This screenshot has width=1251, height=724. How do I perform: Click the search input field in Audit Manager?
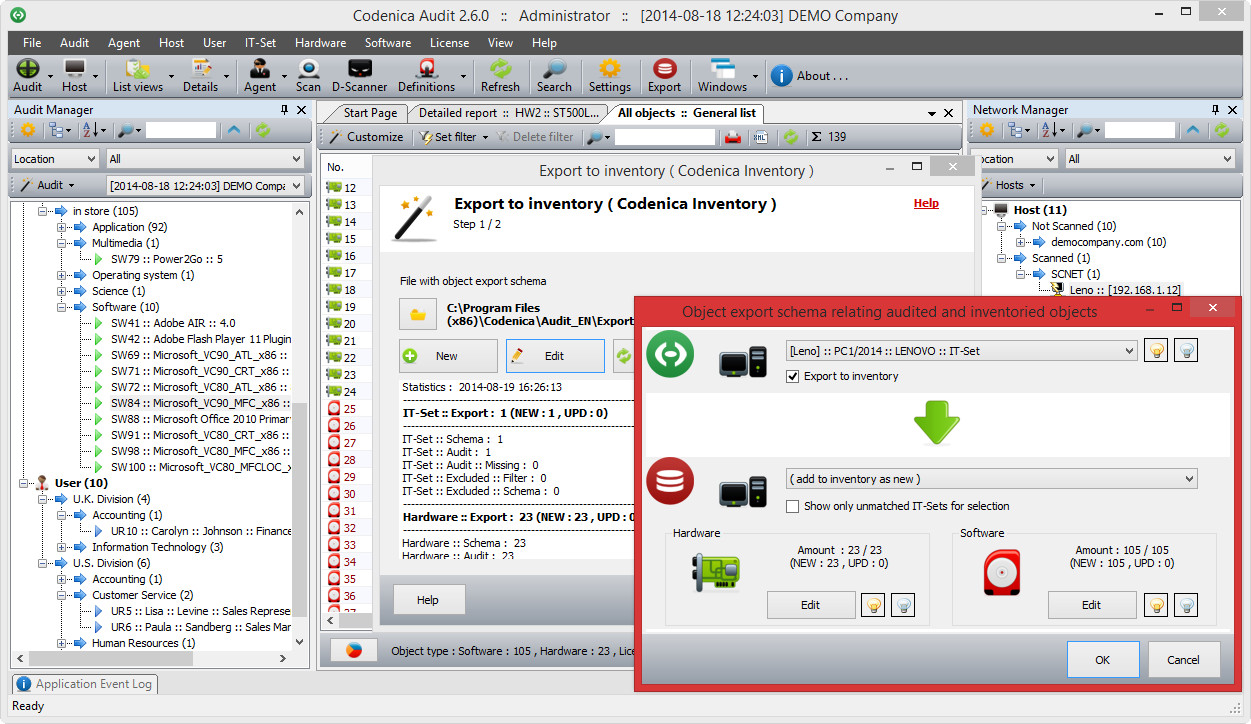[x=181, y=130]
